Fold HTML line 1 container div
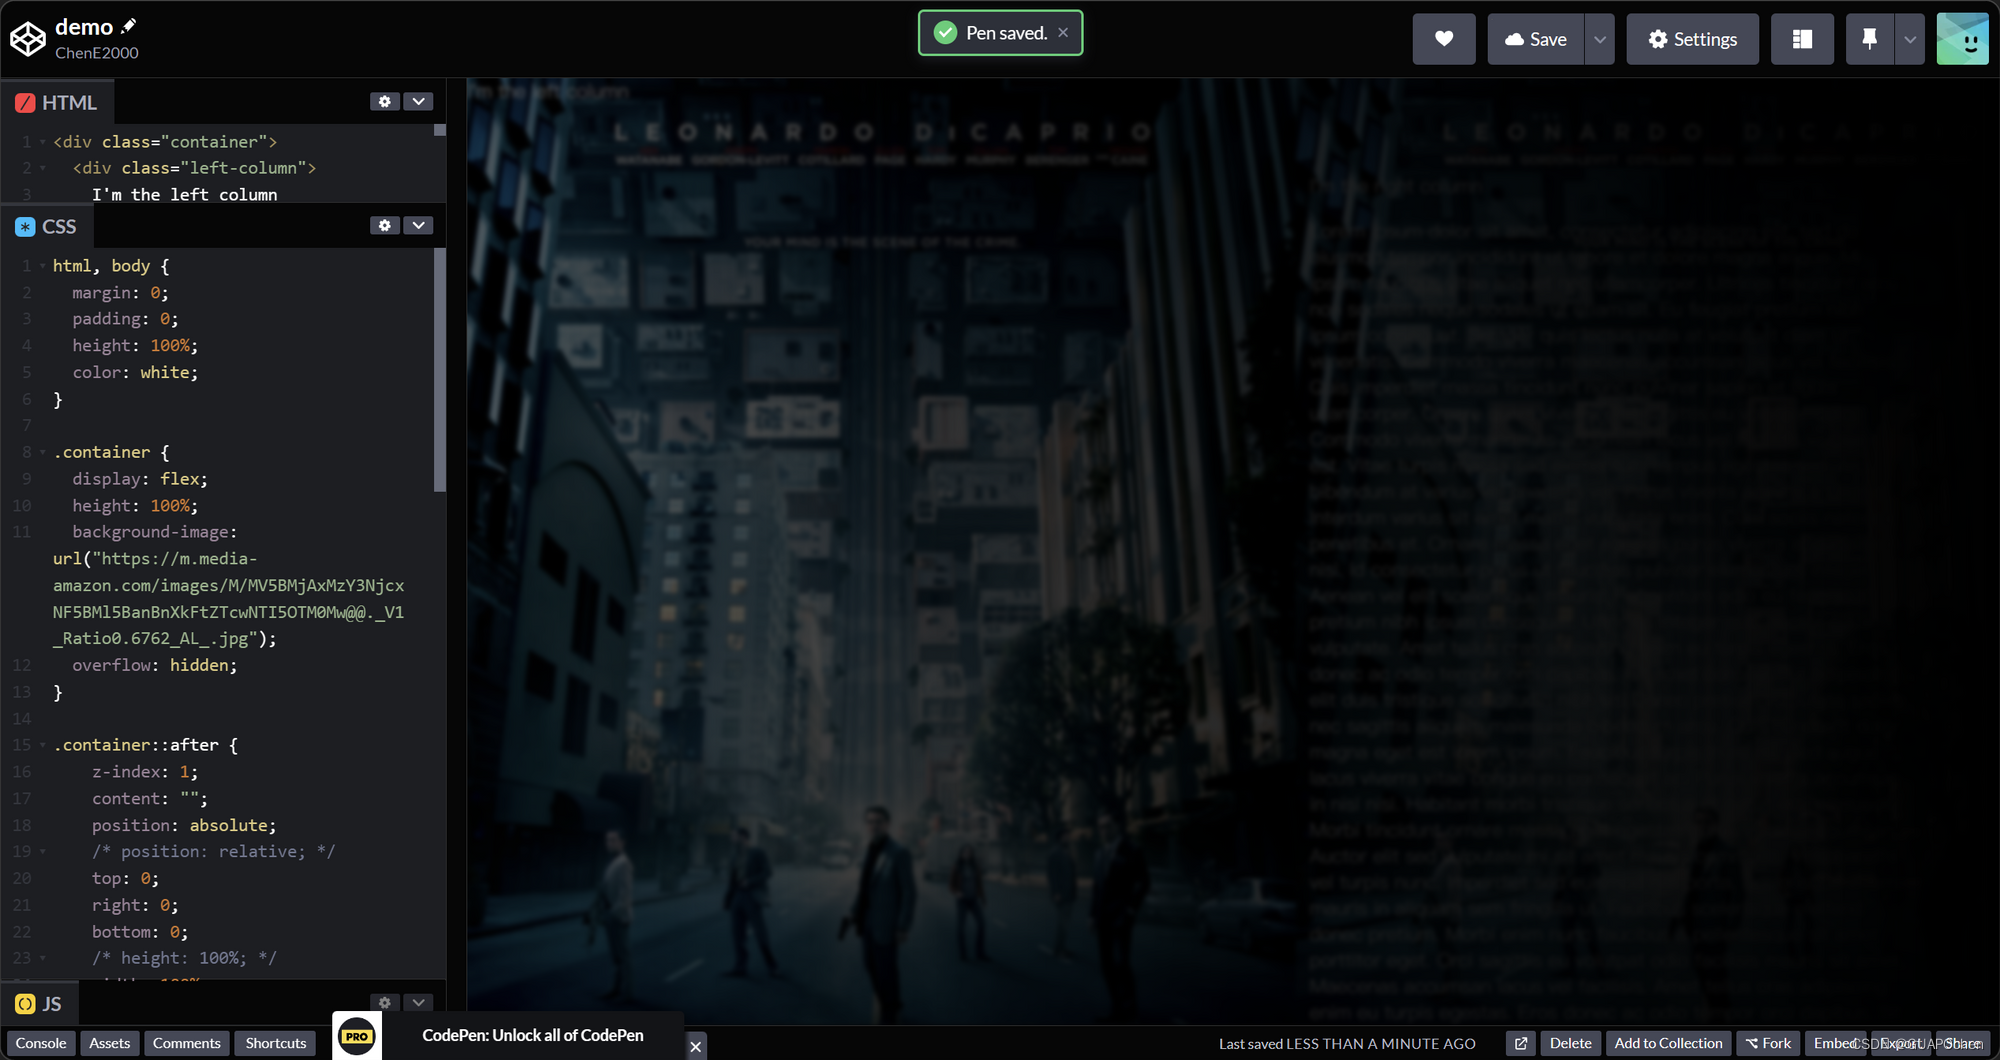The height and width of the screenshot is (1060, 2000). (x=43, y=142)
